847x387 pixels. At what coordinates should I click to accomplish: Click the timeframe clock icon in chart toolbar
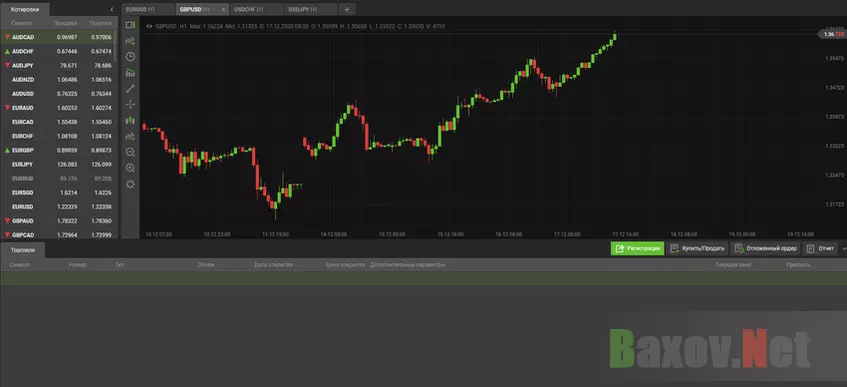coord(130,57)
